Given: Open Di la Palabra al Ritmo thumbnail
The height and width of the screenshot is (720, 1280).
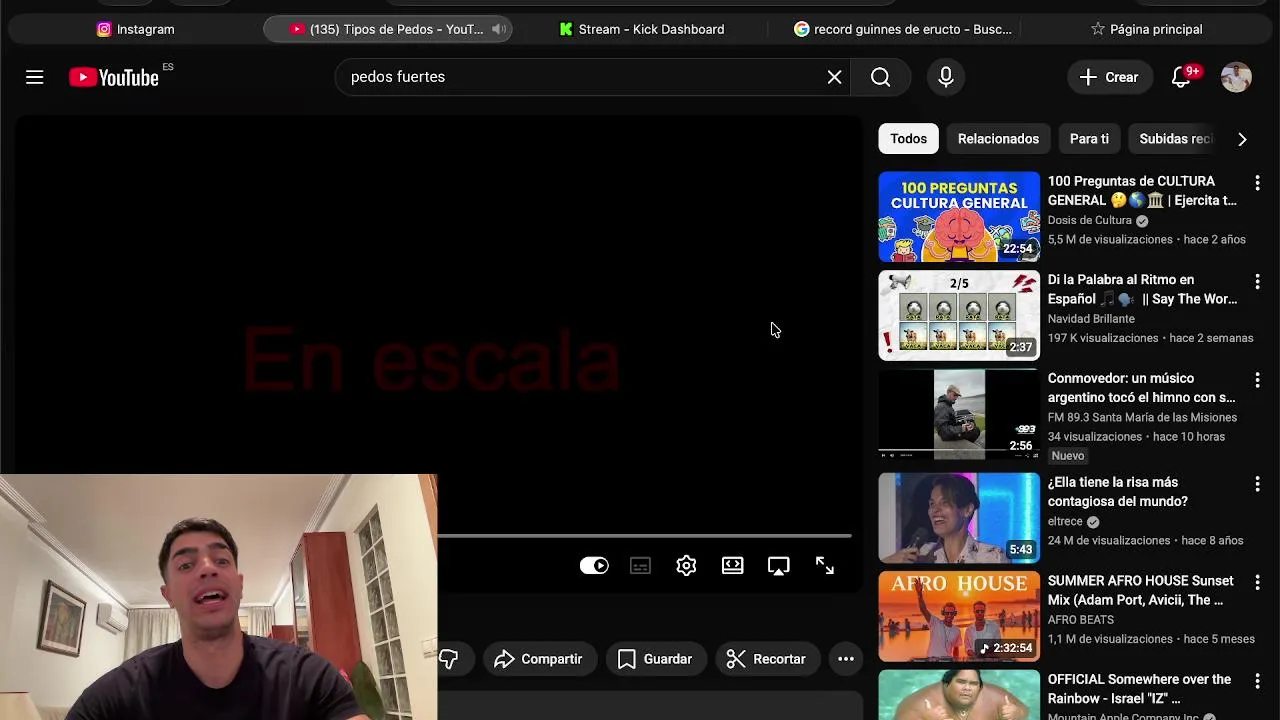Looking at the screenshot, I should [959, 315].
